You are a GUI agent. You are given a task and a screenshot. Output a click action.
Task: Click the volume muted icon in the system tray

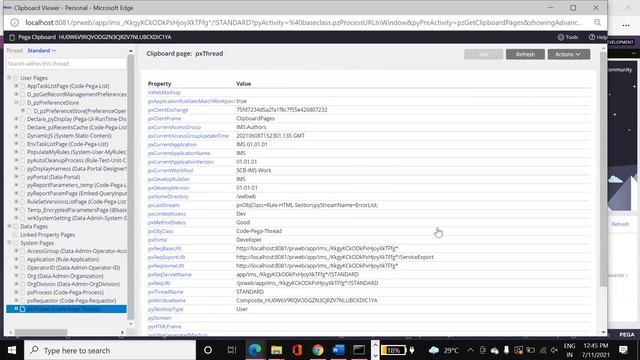pos(554,350)
